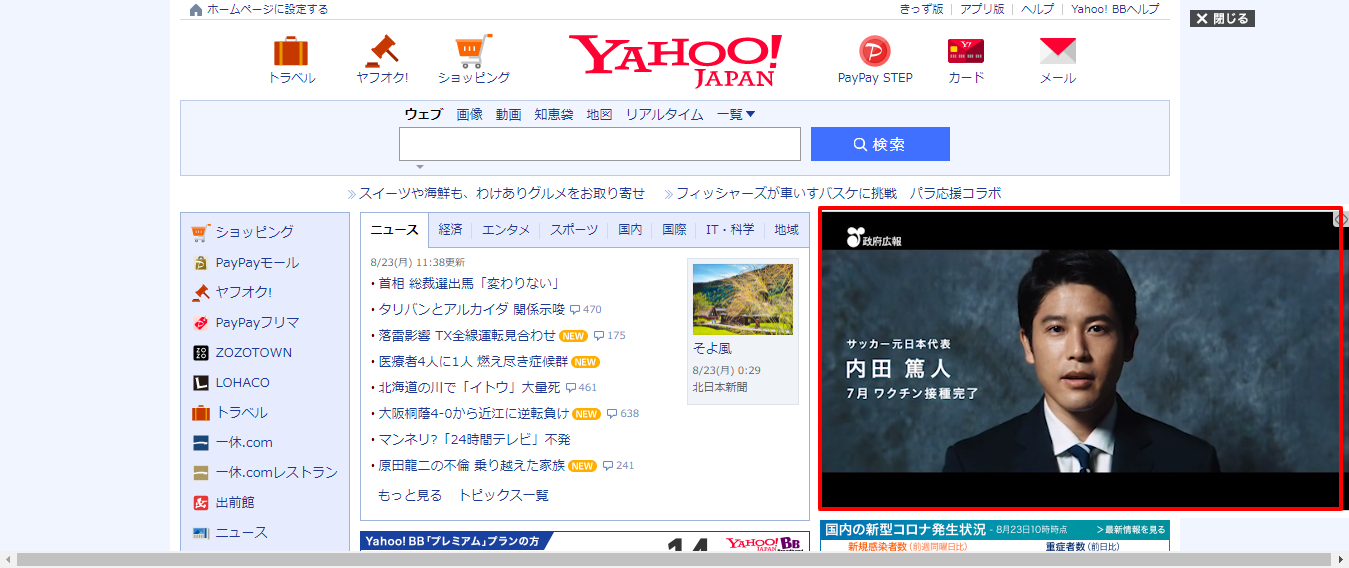Click the もっと見る link
Image resolution: width=1349 pixels, height=568 pixels.
click(x=410, y=496)
